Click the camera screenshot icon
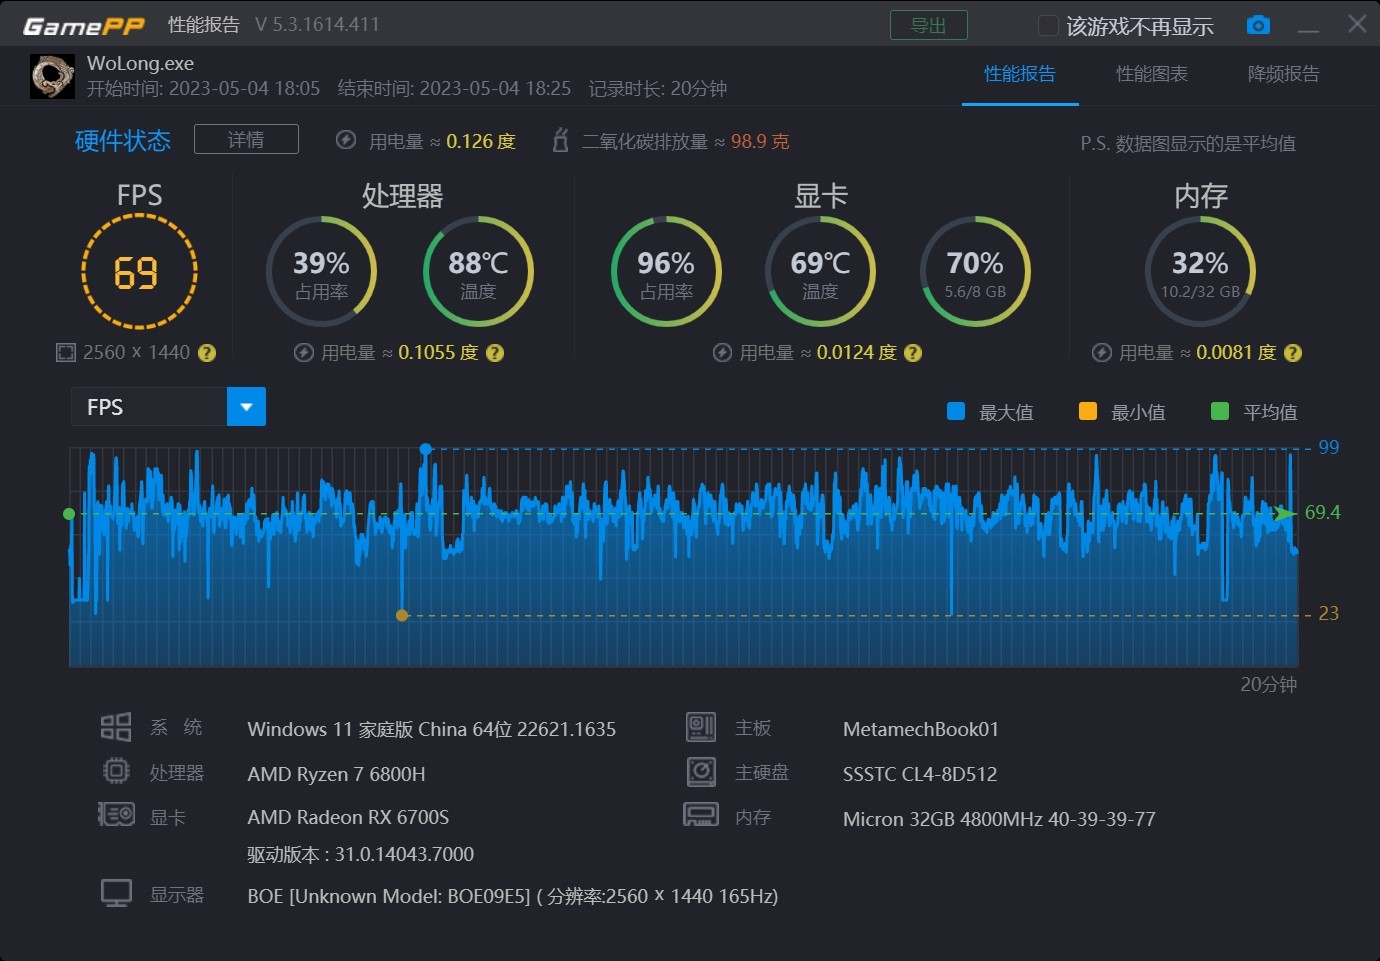Screen dimensions: 1380x961 click(x=1258, y=25)
